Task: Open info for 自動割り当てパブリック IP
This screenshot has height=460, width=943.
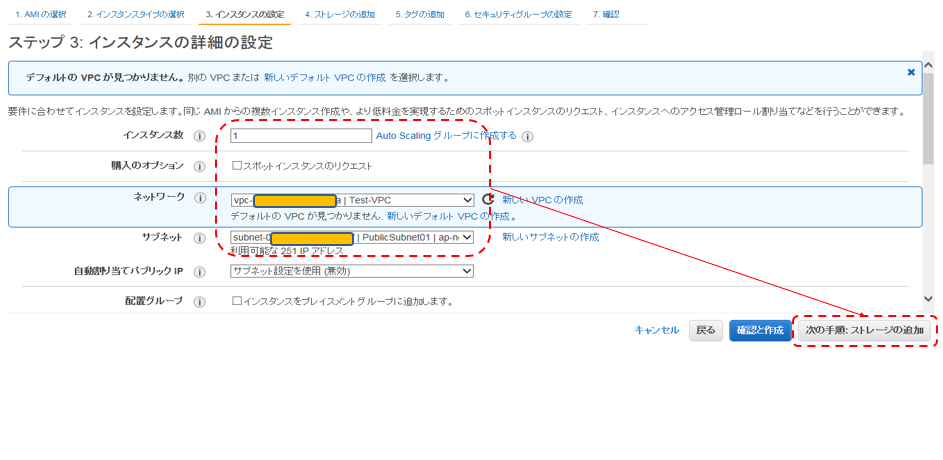Action: pyautogui.click(x=199, y=272)
